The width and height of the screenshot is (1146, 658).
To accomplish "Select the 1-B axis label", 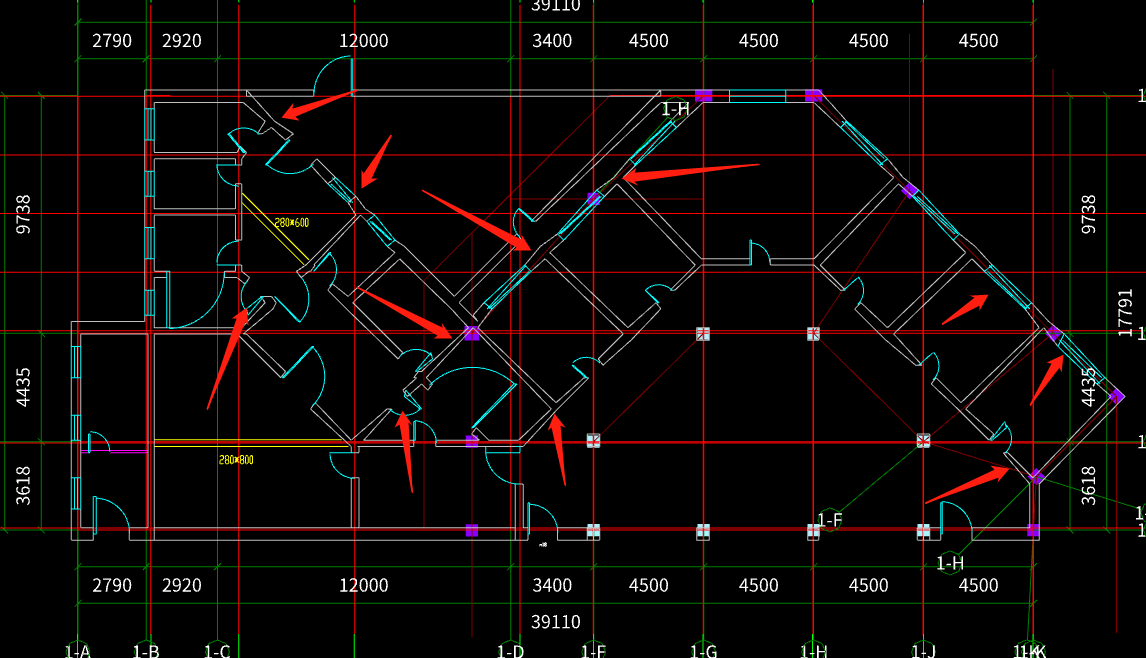I will click(146, 651).
